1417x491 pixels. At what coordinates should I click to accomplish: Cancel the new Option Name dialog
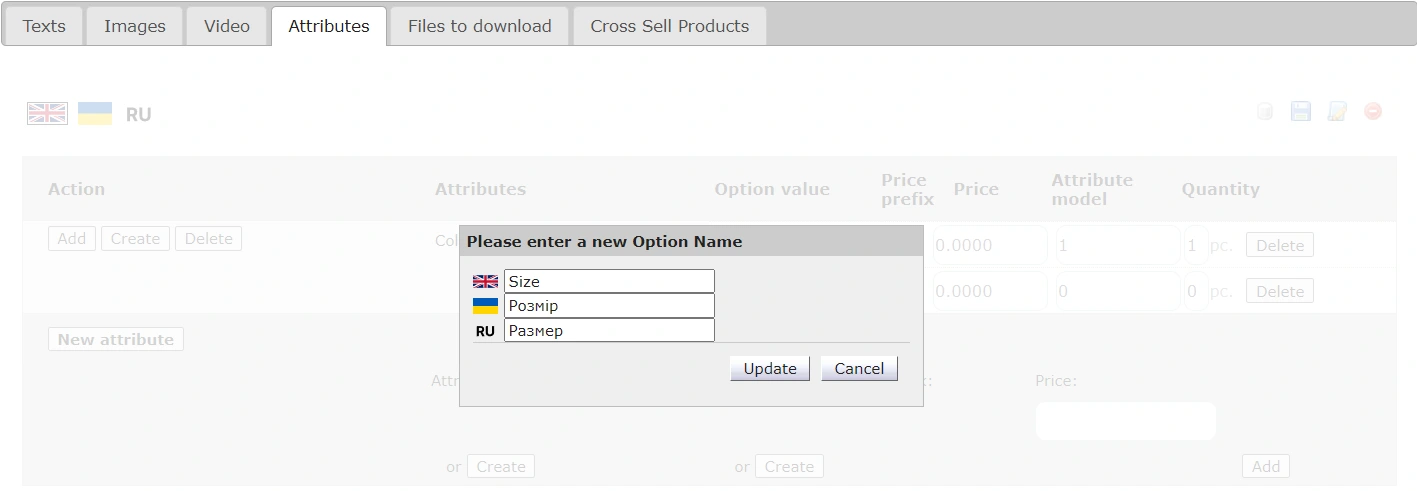click(x=859, y=369)
